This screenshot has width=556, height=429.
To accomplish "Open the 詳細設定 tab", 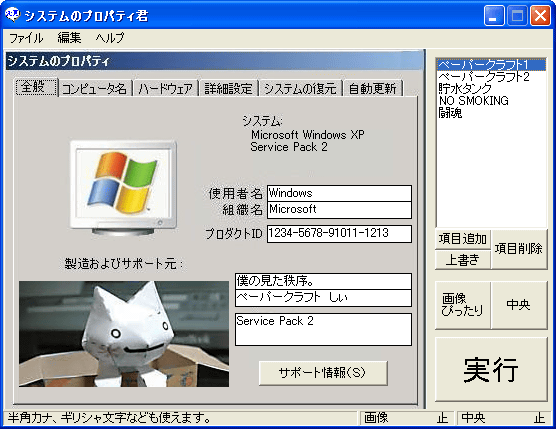I will [x=228, y=88].
